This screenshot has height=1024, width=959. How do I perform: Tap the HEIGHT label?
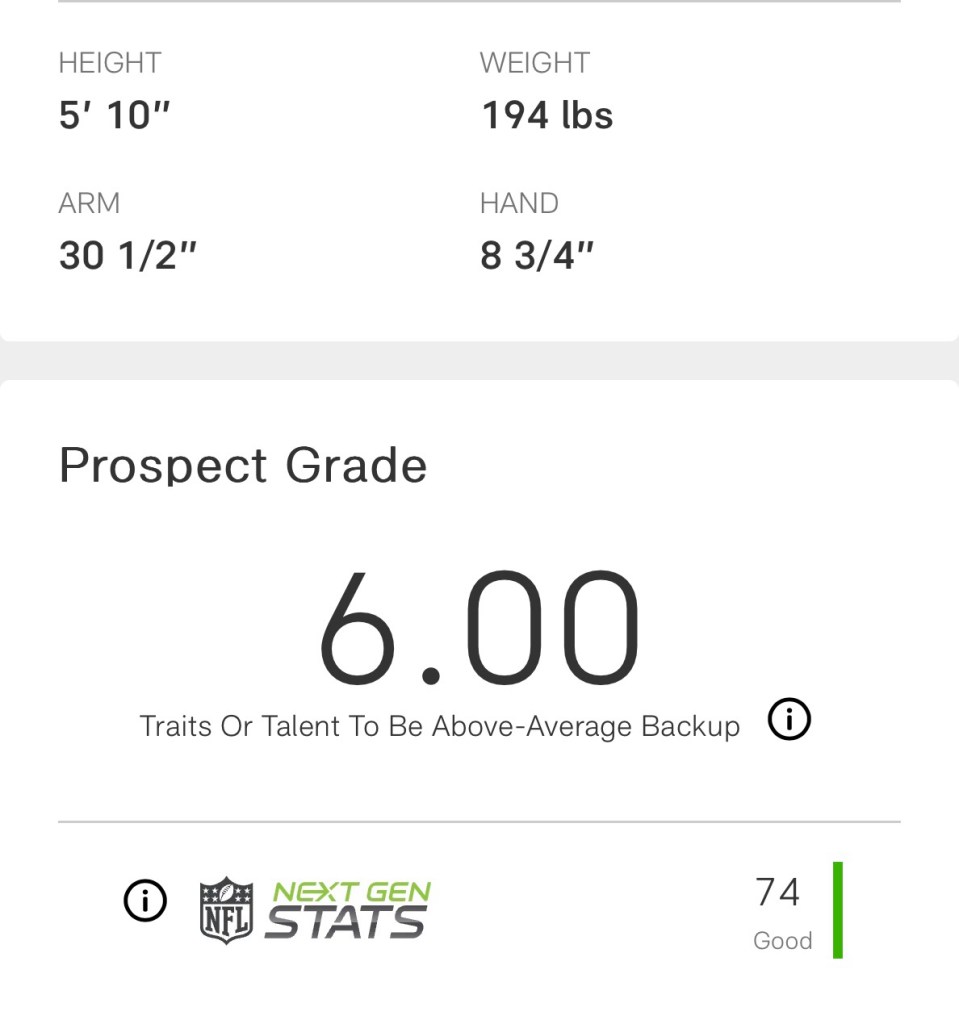point(109,63)
